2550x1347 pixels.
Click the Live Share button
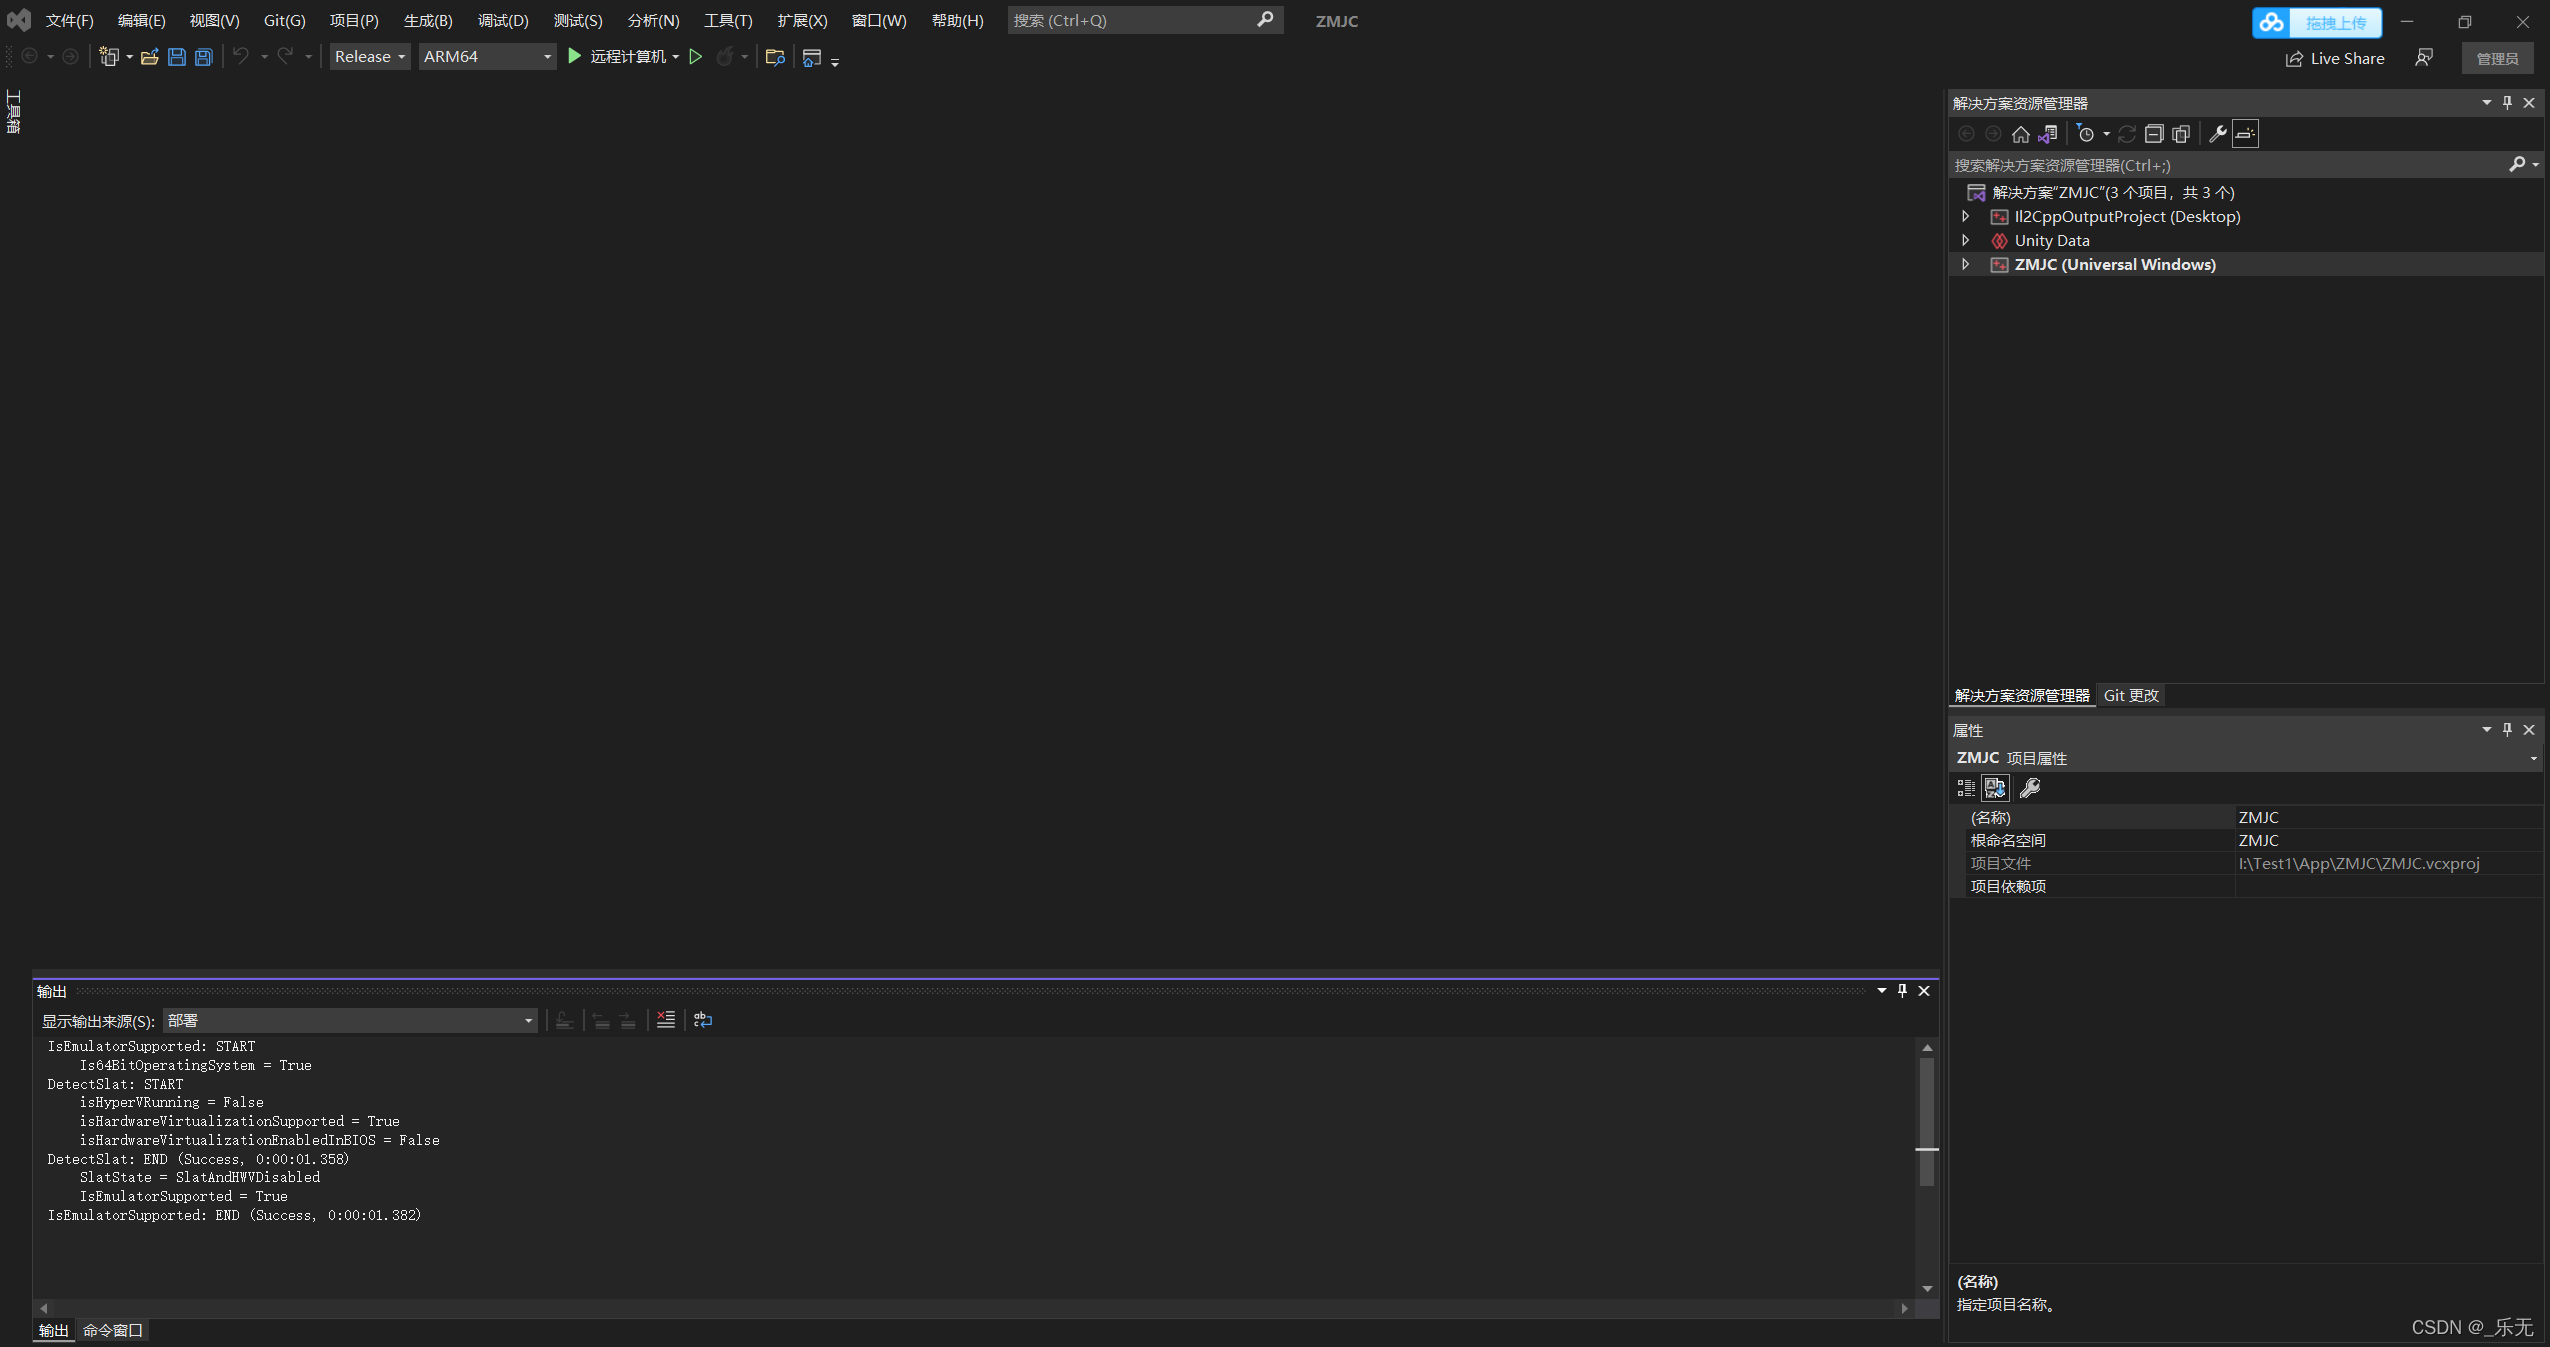2334,58
